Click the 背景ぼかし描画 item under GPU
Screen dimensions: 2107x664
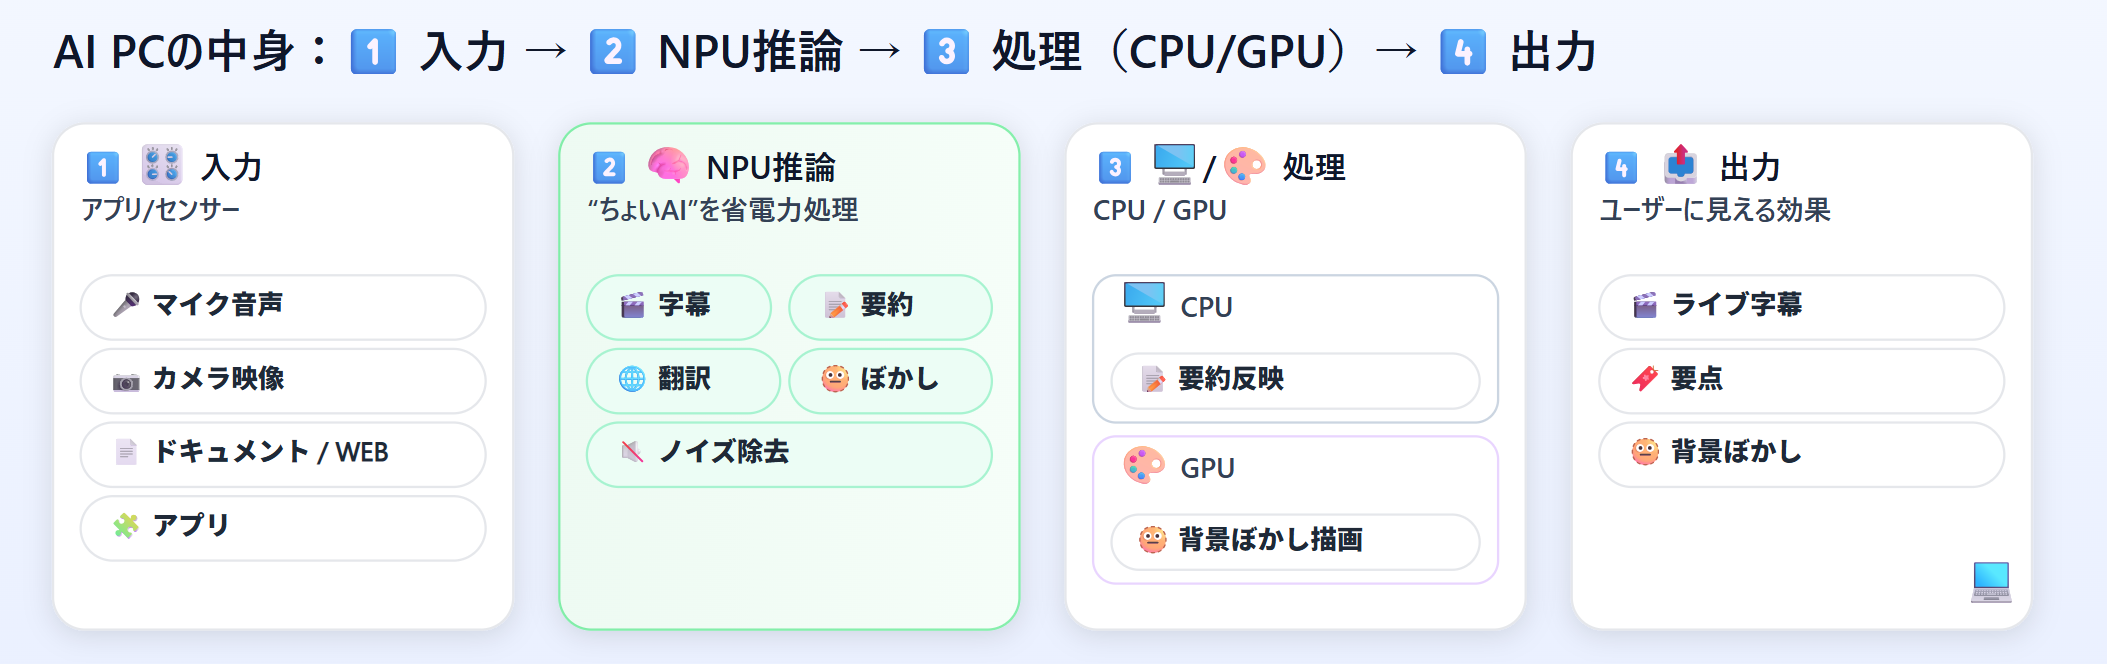[x=1294, y=541]
